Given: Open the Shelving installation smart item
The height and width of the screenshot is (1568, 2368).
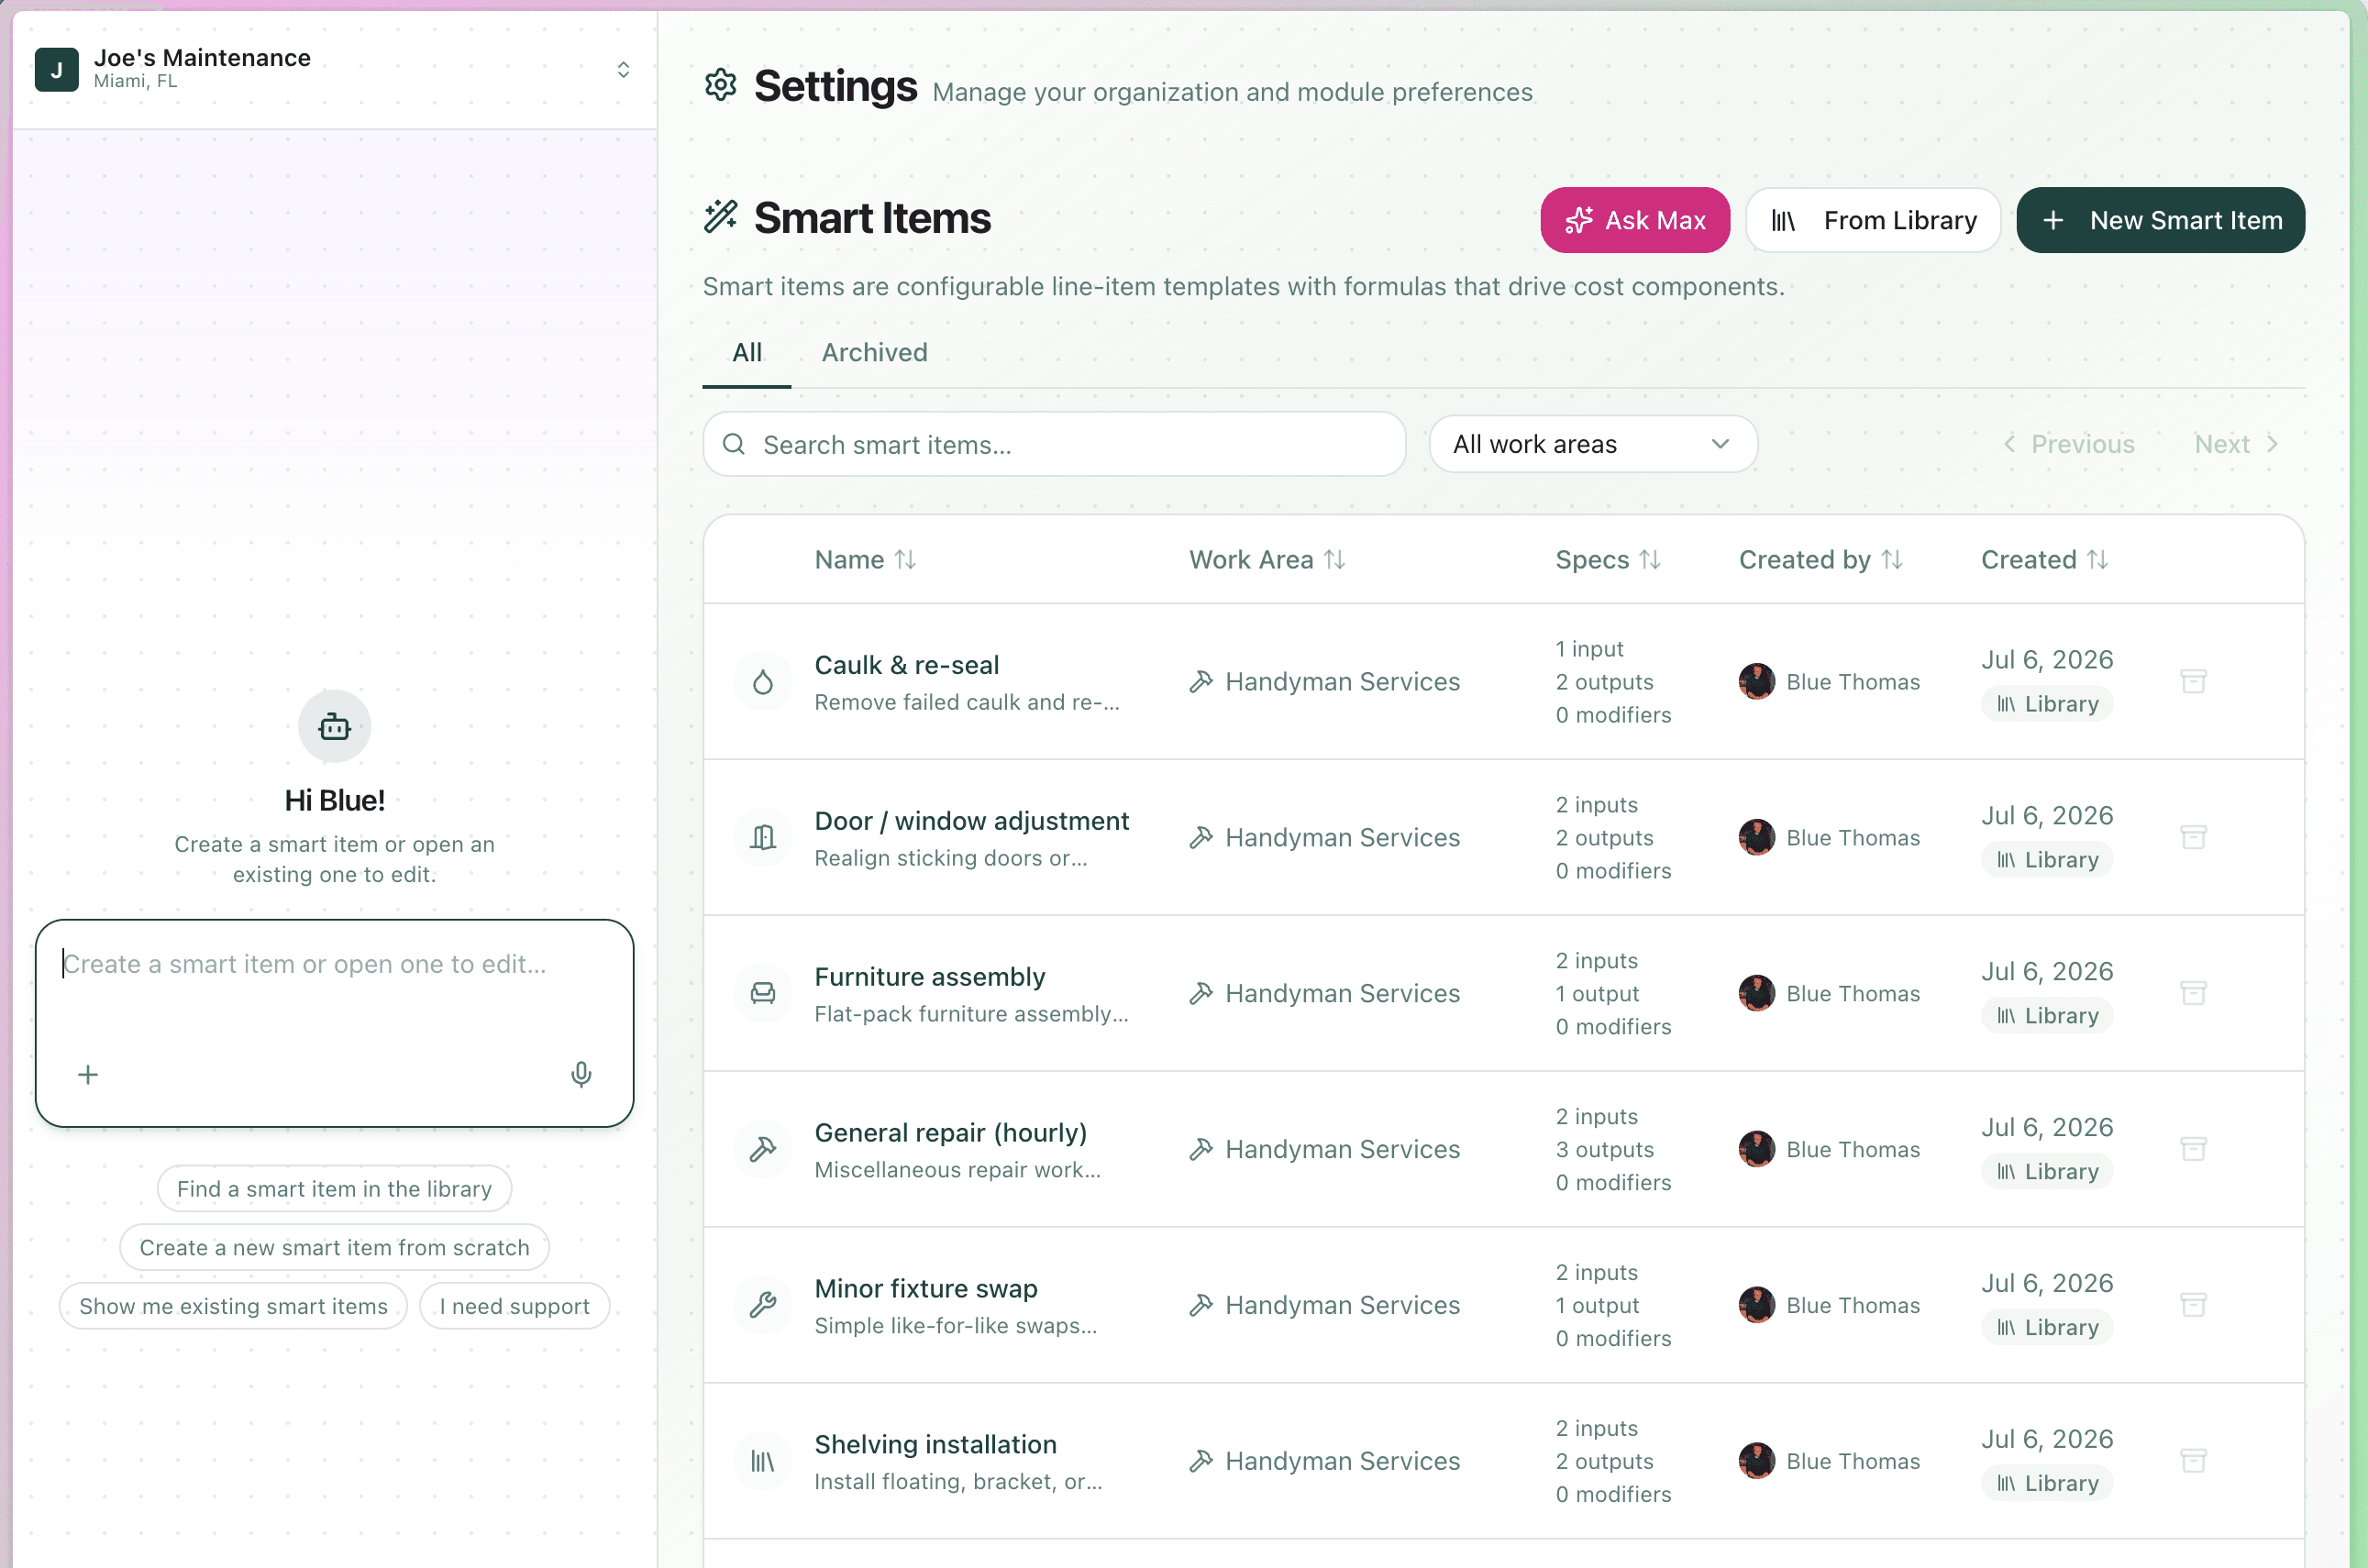Looking at the screenshot, I should 935,1445.
